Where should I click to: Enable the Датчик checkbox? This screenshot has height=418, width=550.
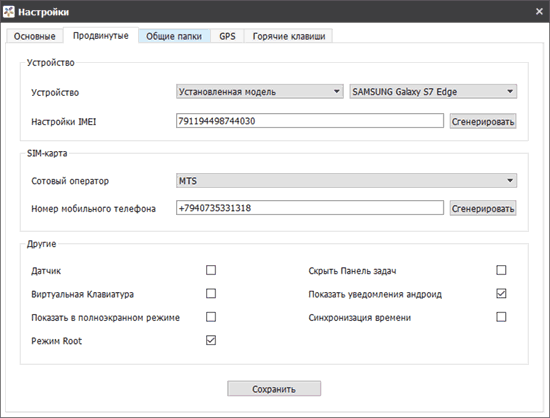click(x=211, y=270)
